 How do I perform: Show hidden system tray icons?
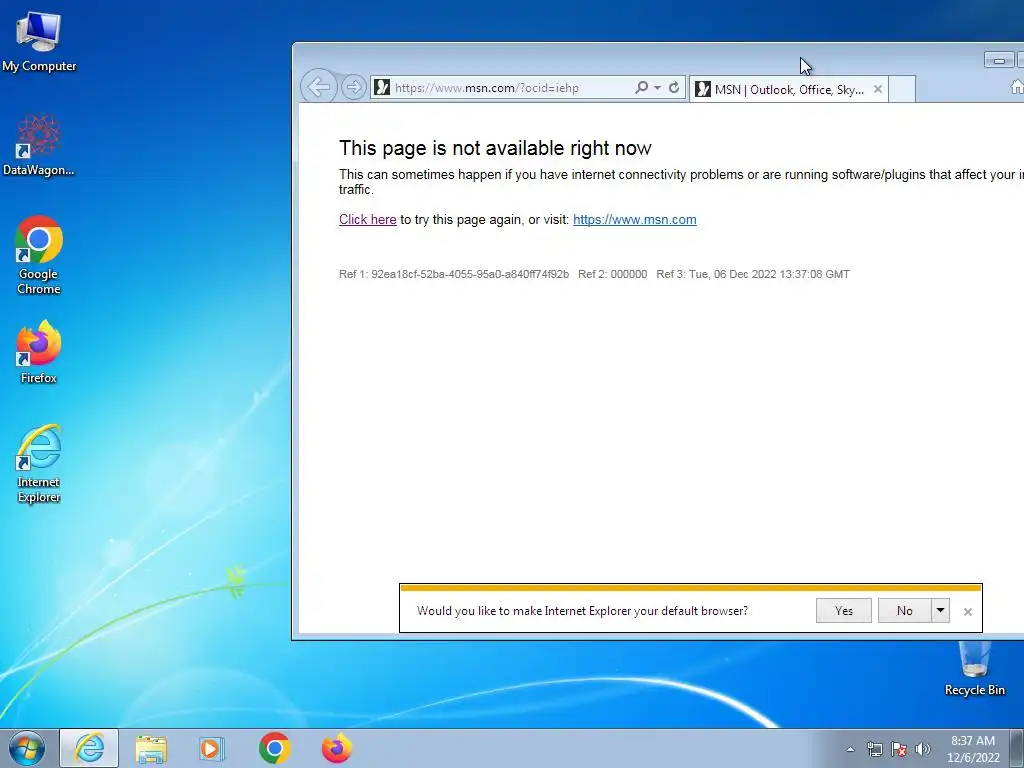[850, 749]
